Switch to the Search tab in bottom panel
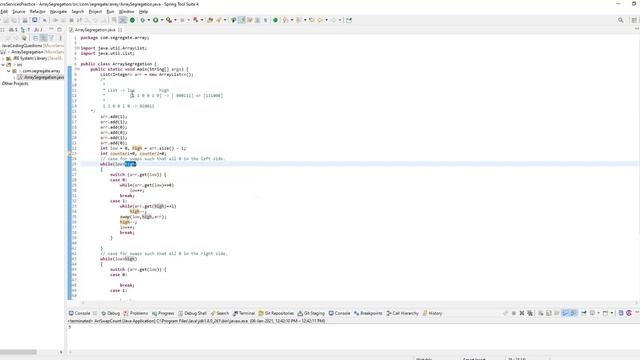The height and width of the screenshot is (360, 640). tap(220, 313)
